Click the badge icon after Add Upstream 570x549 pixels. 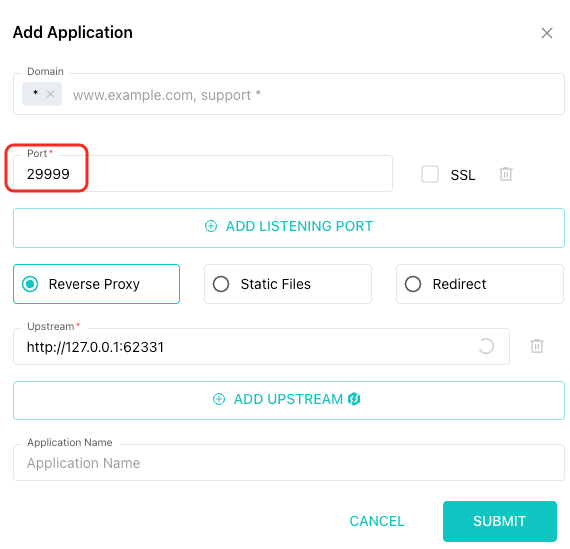coord(354,399)
